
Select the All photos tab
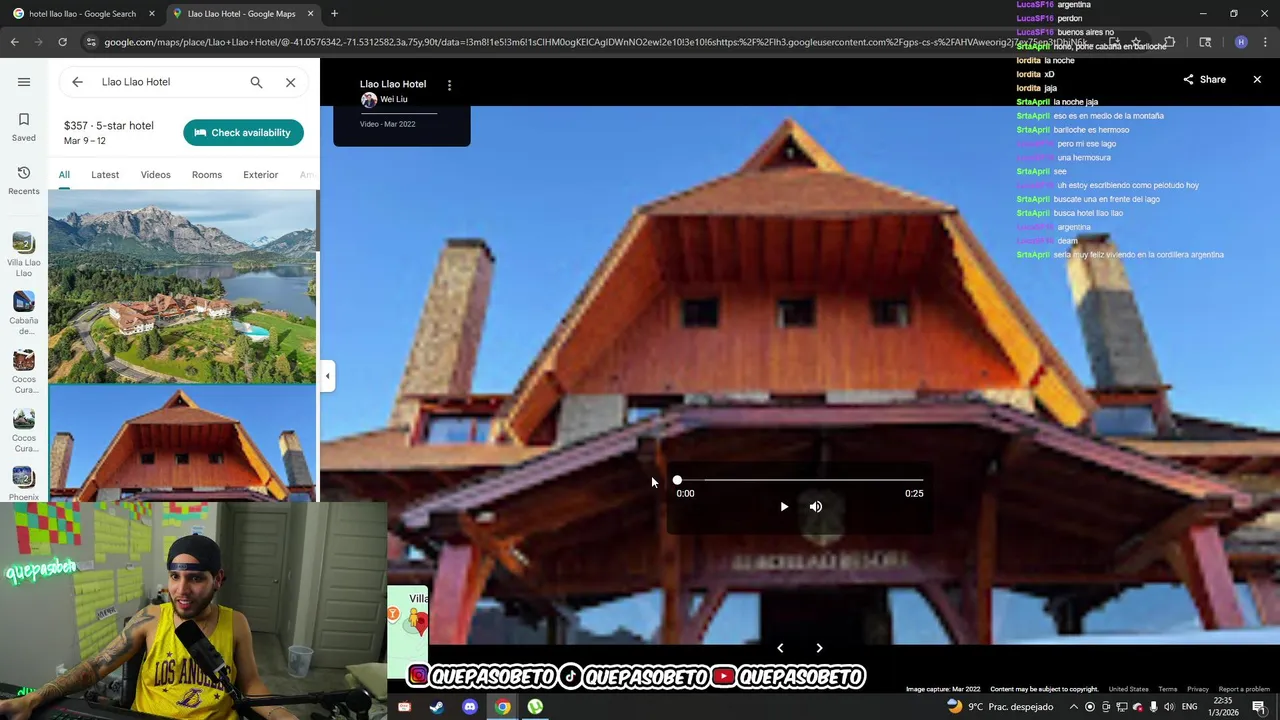pyautogui.click(x=64, y=175)
